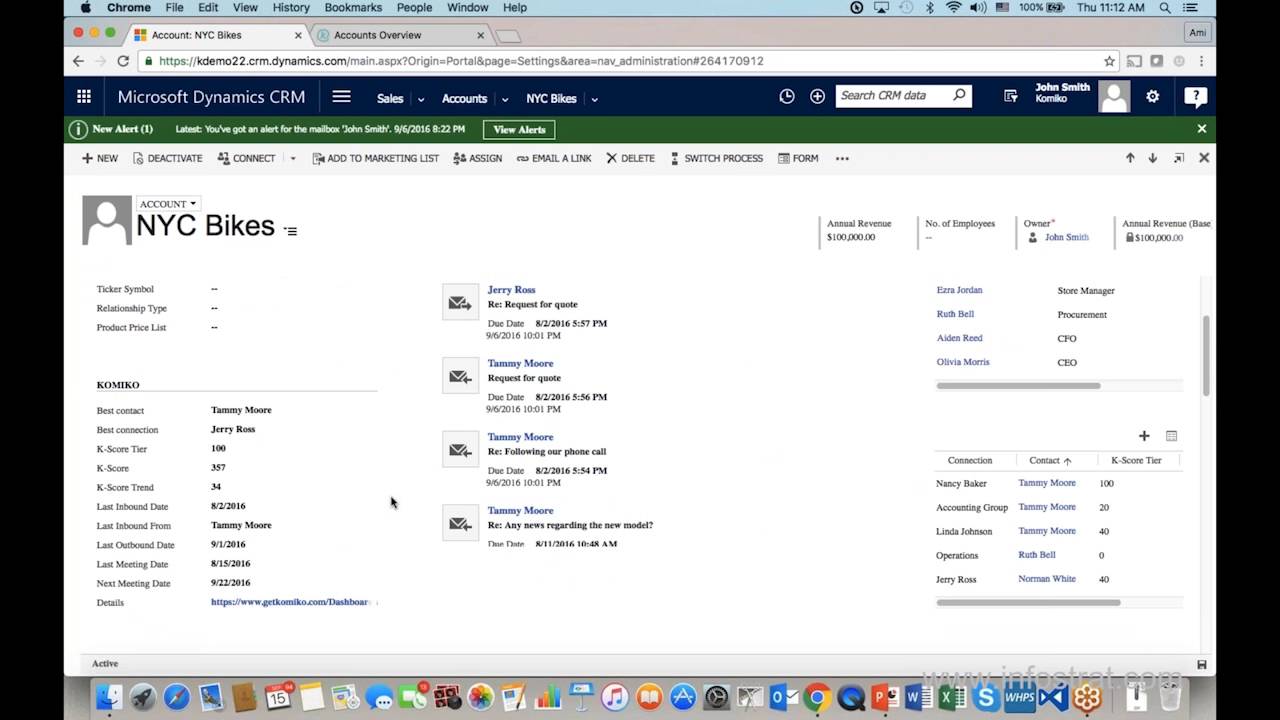Click View Alerts button
1280x720 pixels.
click(x=519, y=129)
